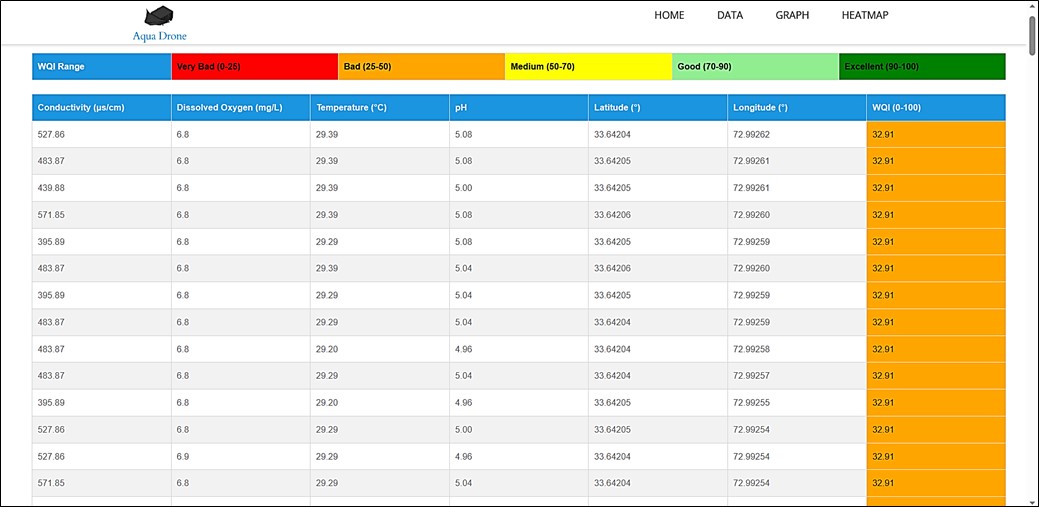
Task: Click the WQI (0-100) column header
Action: click(x=936, y=107)
